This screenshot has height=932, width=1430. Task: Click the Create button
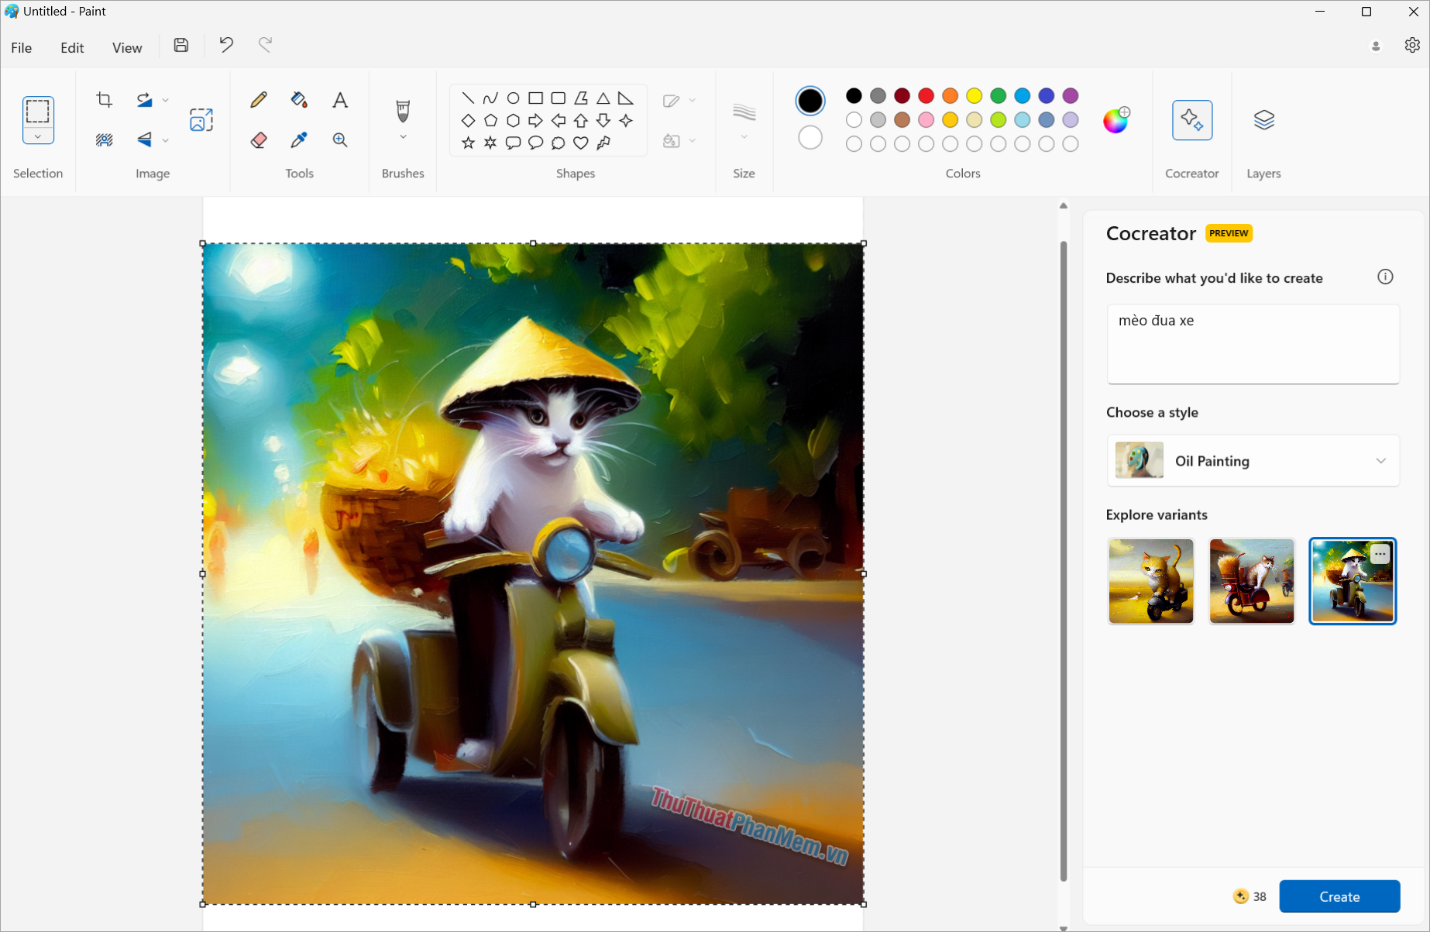click(1339, 896)
